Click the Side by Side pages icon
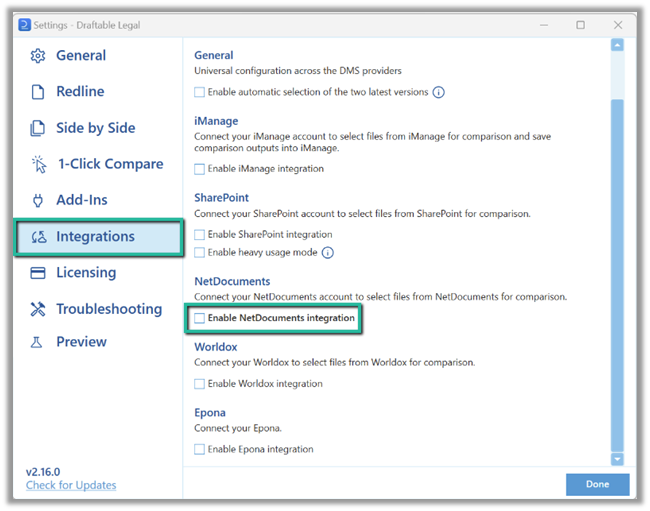 [37, 128]
